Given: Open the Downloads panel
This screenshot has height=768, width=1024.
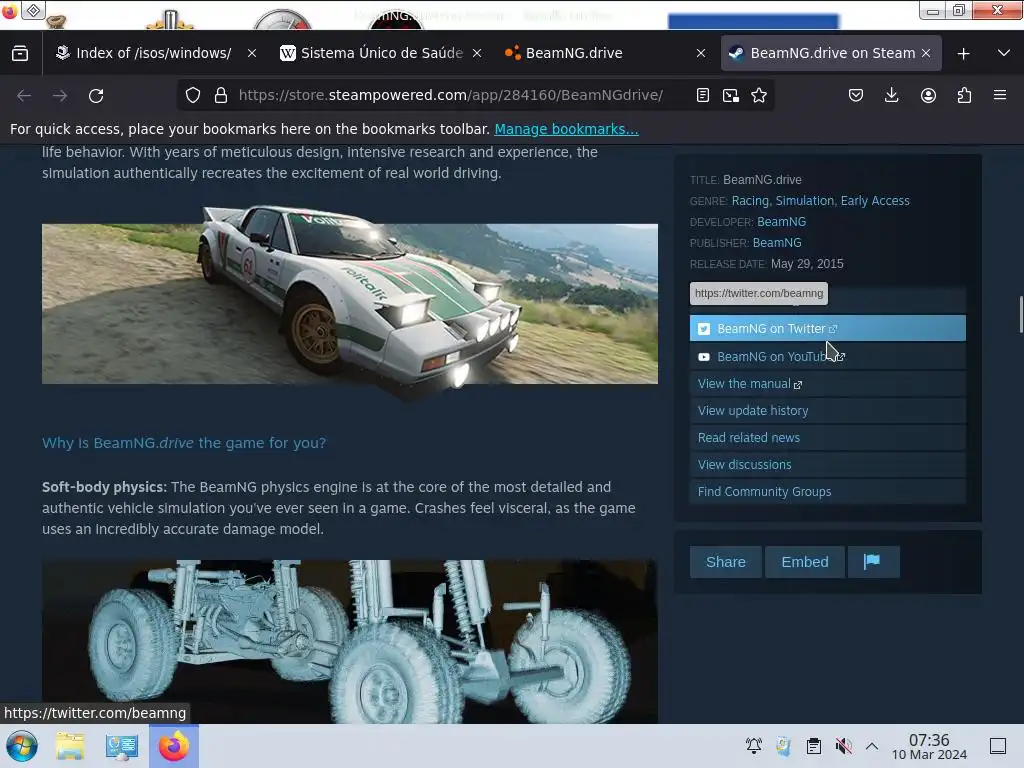Looking at the screenshot, I should (x=891, y=95).
